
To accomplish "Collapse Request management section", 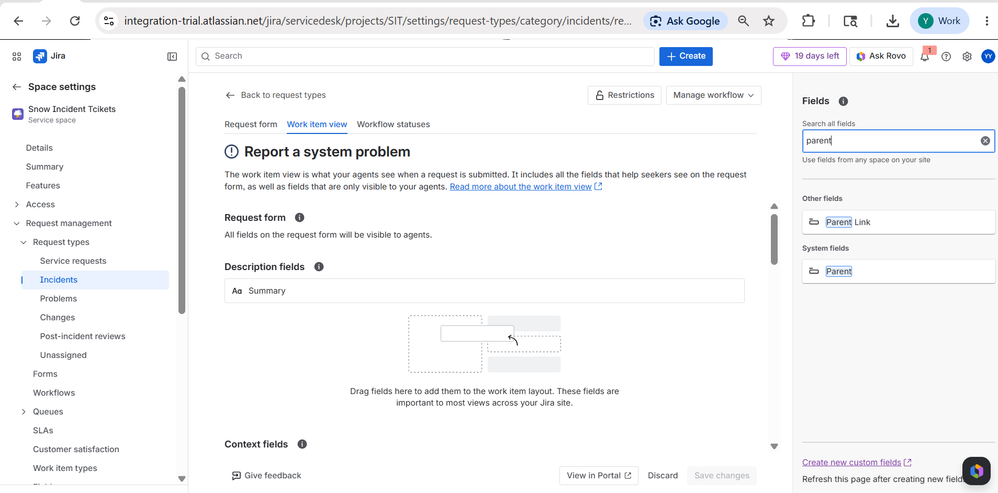I will pyautogui.click(x=17, y=223).
